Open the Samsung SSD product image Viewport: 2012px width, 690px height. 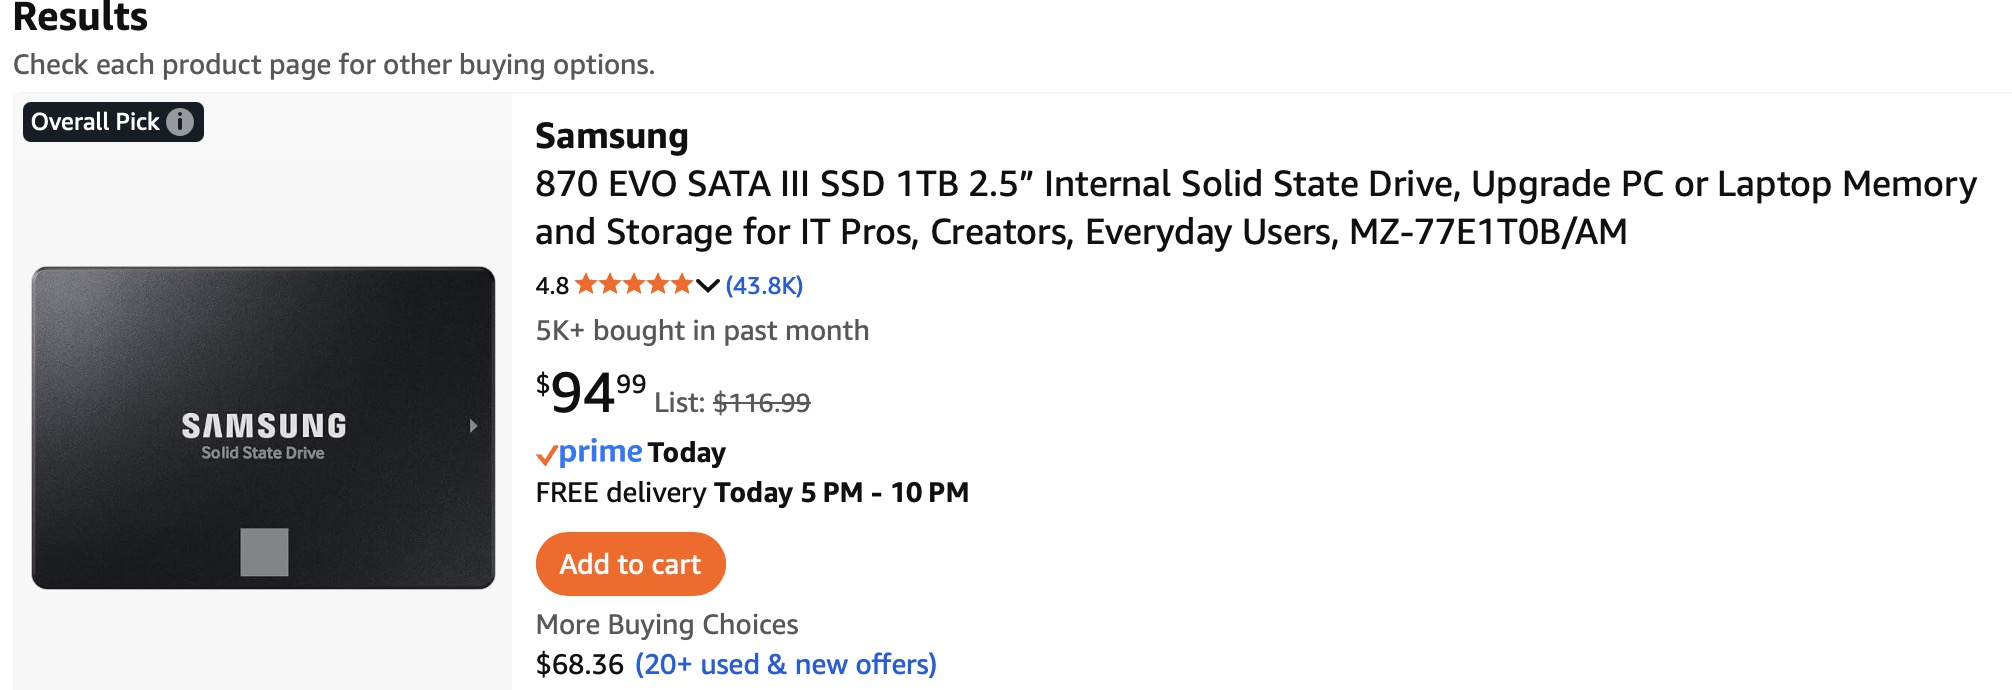click(x=263, y=427)
